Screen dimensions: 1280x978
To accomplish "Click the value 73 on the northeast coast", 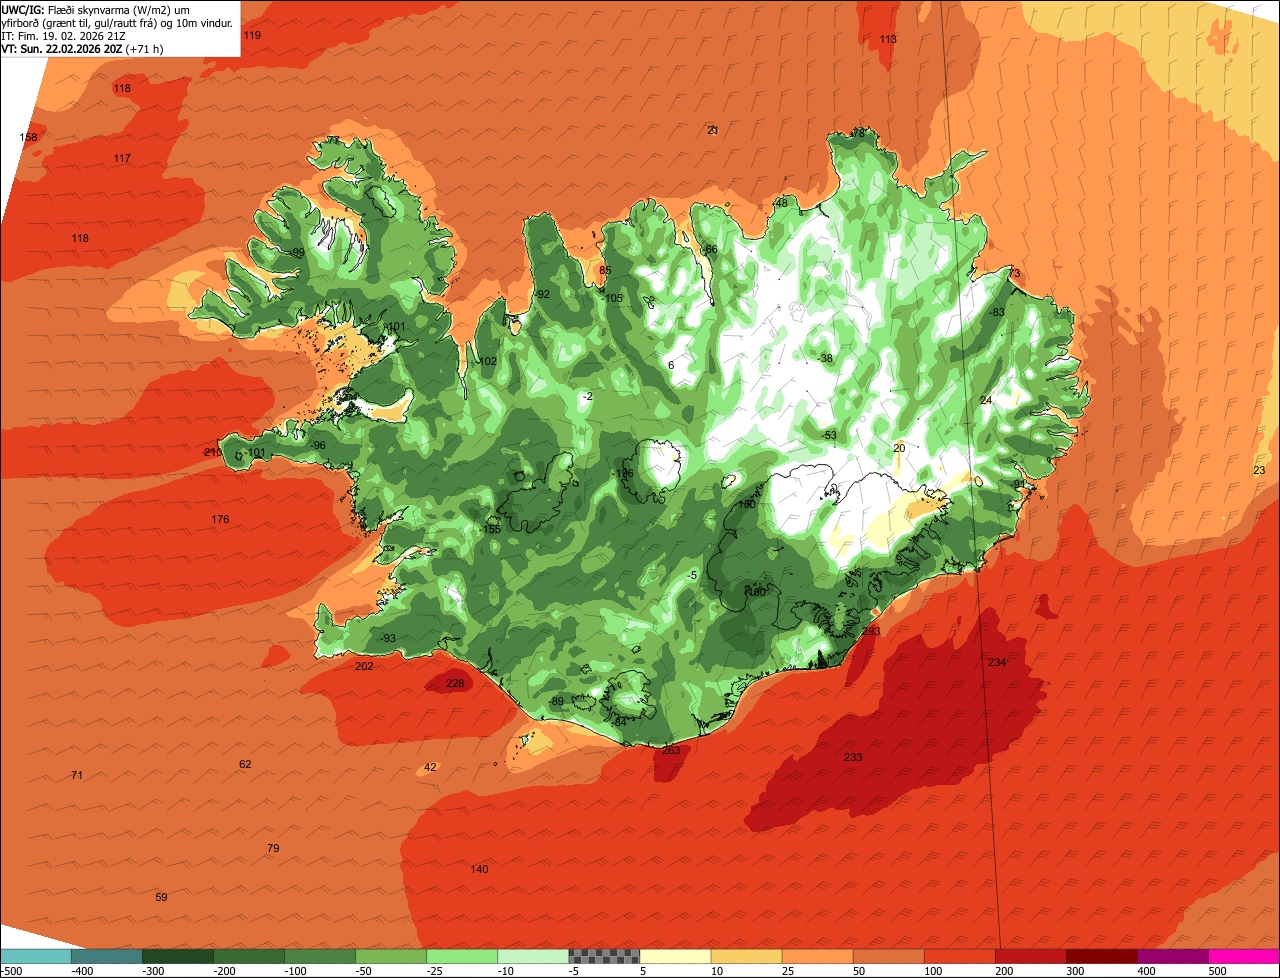I will [1014, 274].
